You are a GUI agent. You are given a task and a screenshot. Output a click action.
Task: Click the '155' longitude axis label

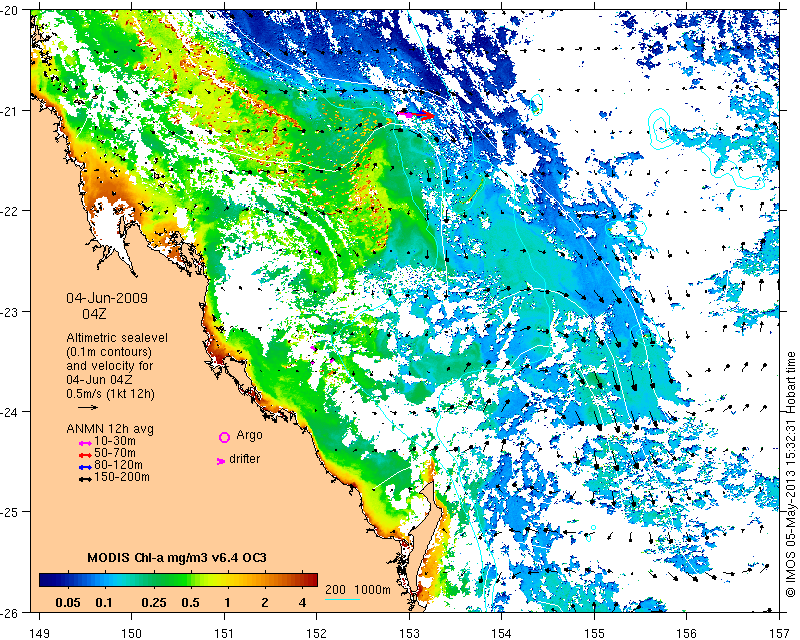594,633
